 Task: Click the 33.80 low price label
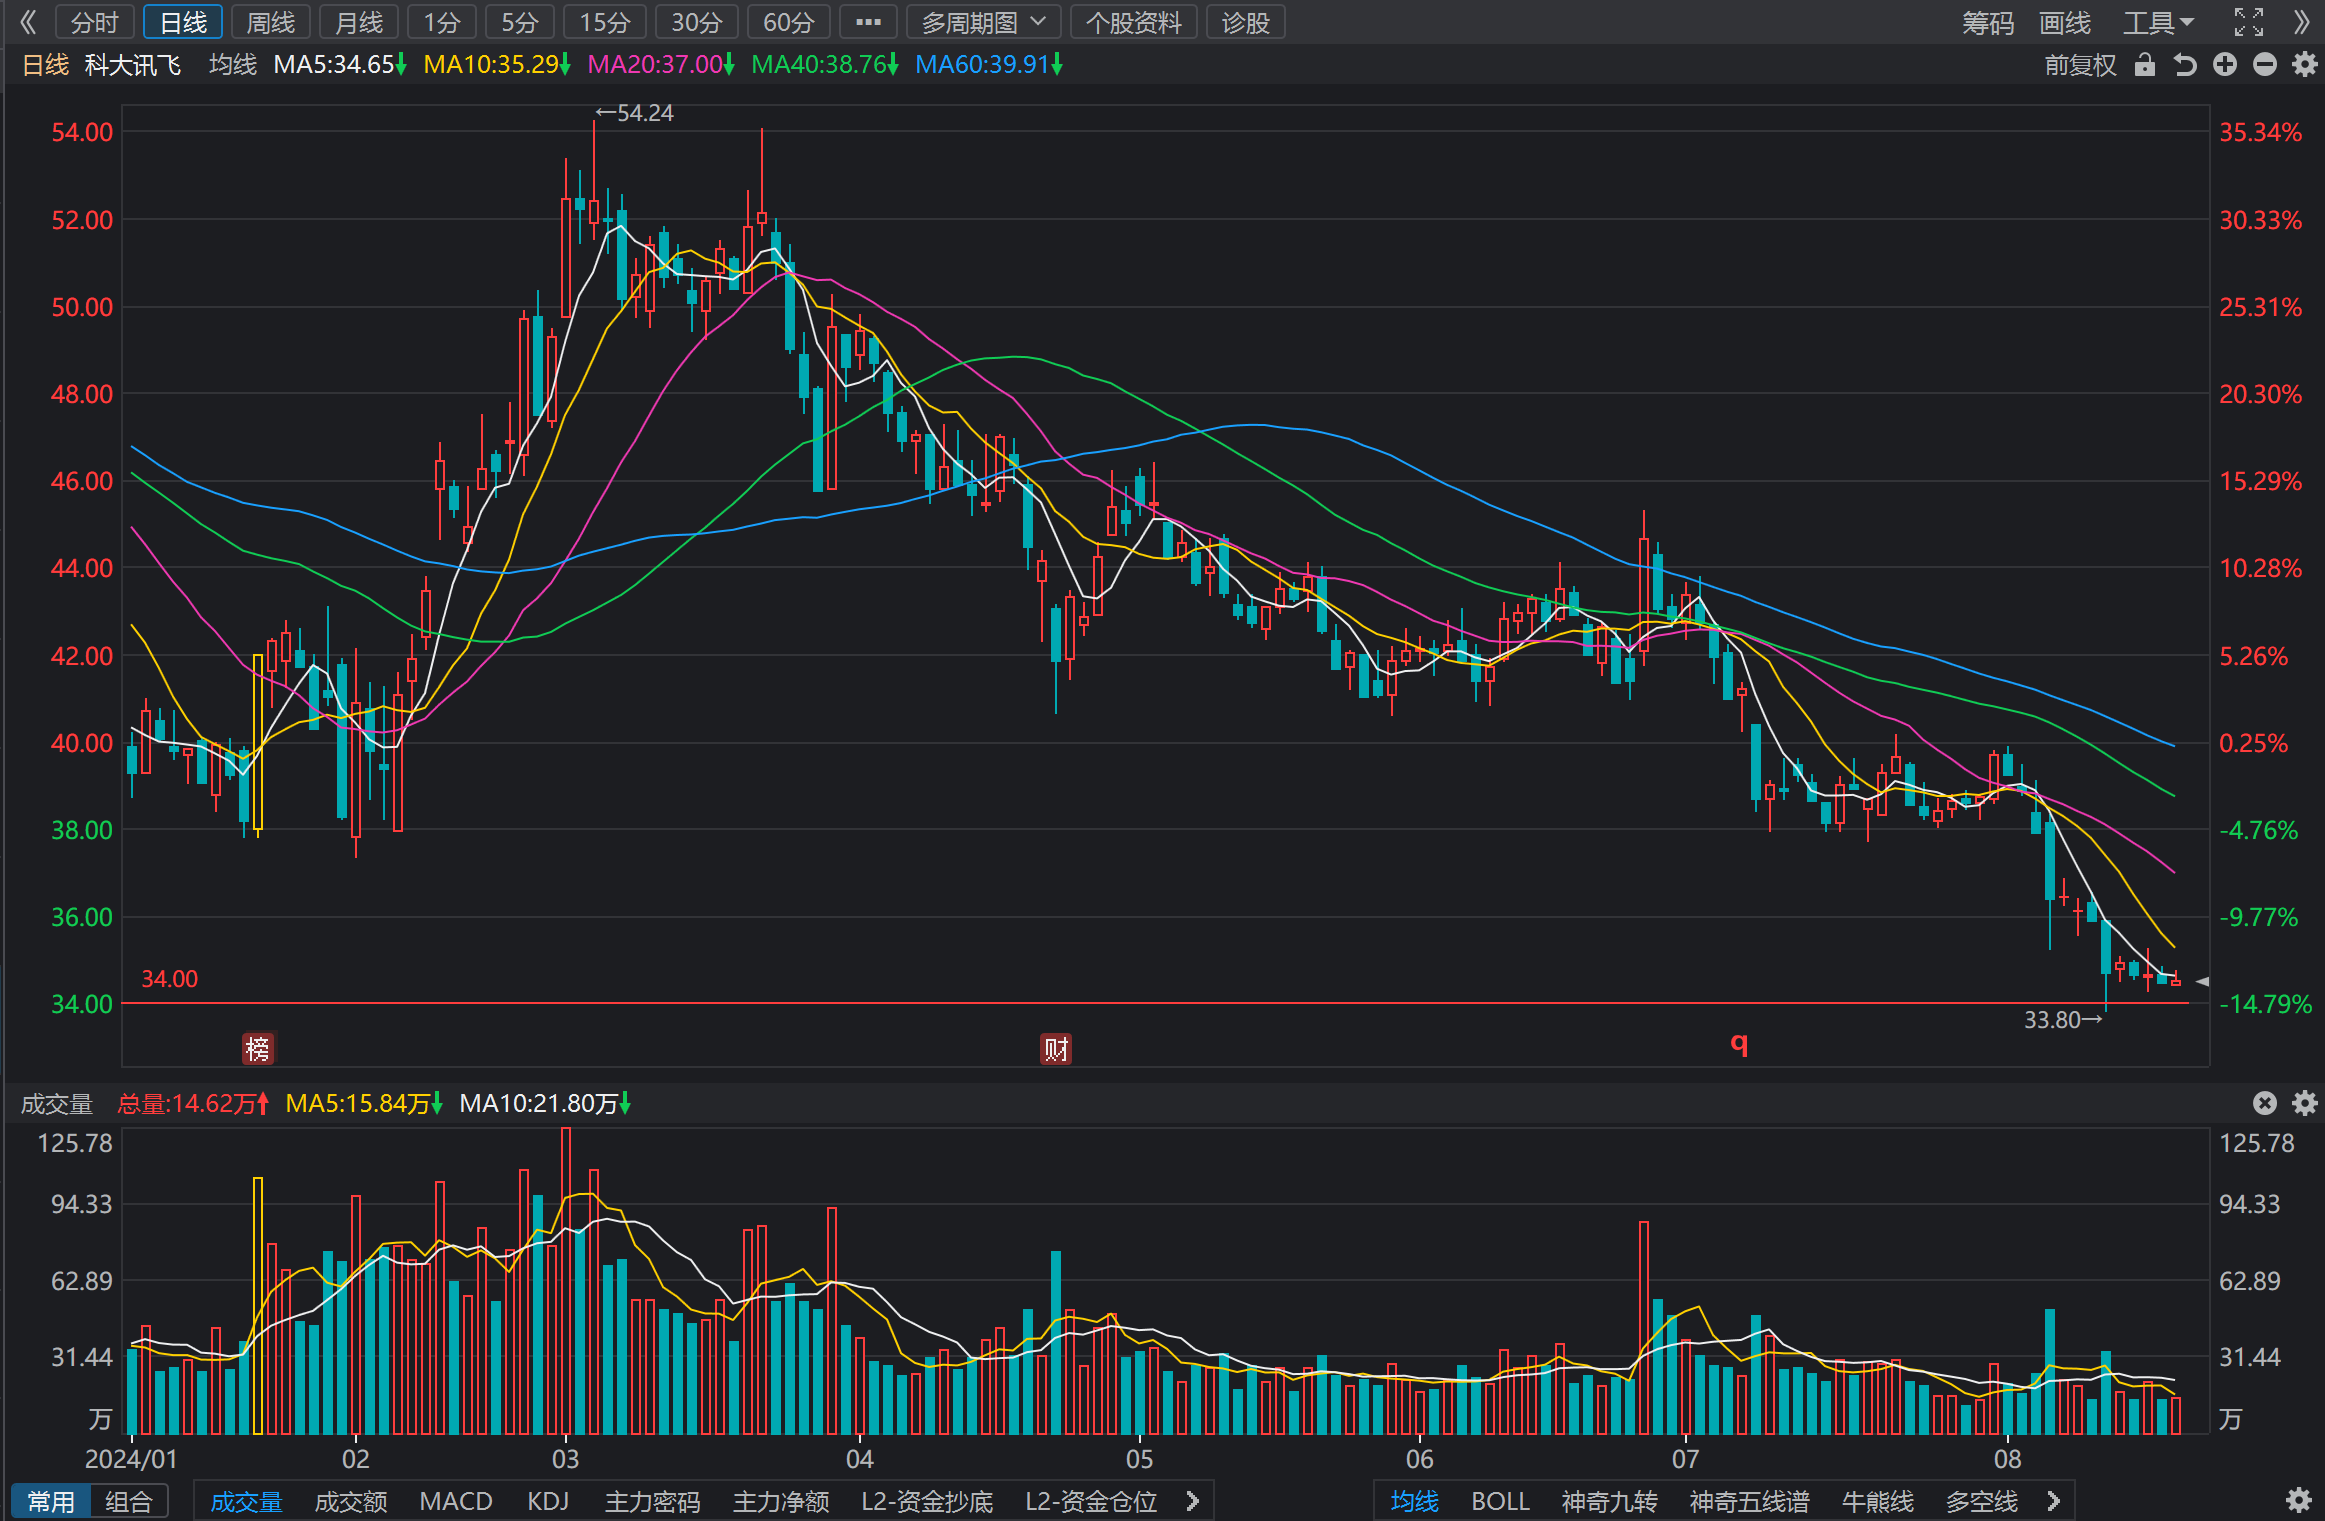(x=2062, y=1020)
